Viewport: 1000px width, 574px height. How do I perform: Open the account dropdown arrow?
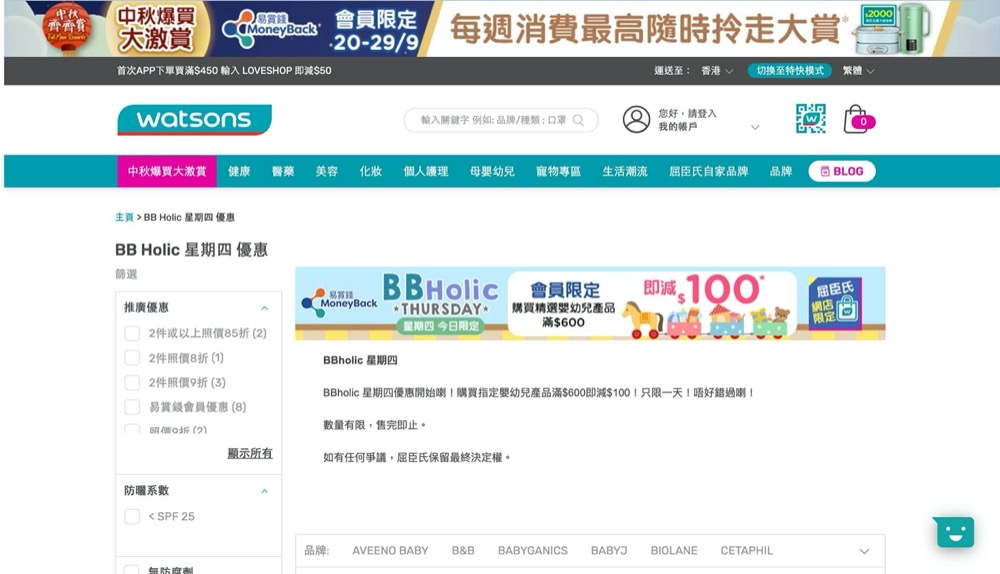coord(755,127)
